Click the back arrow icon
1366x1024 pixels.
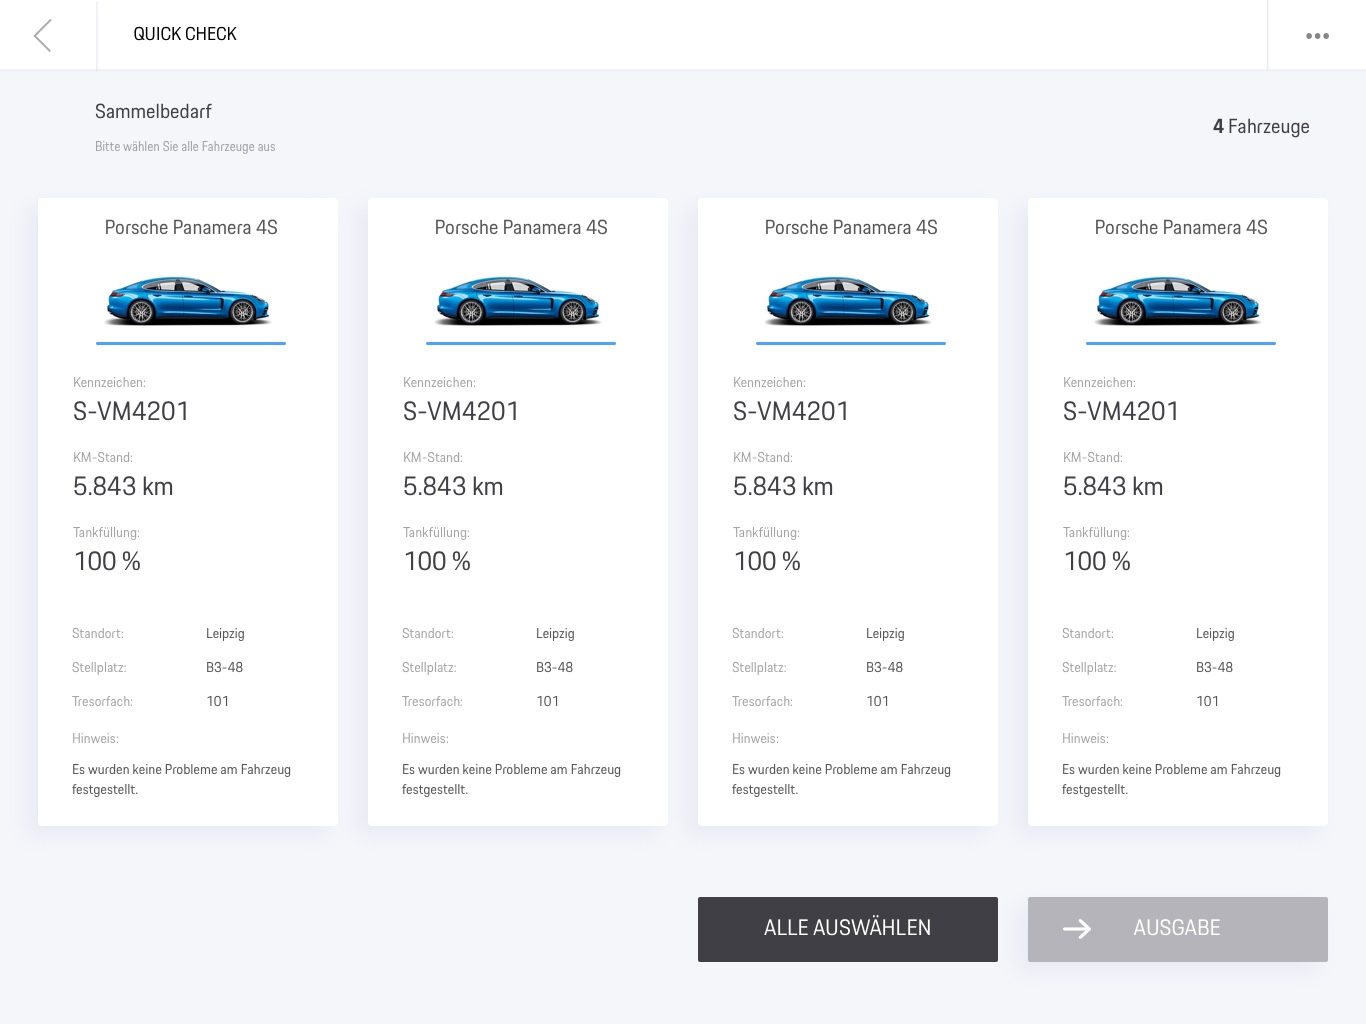(42, 35)
